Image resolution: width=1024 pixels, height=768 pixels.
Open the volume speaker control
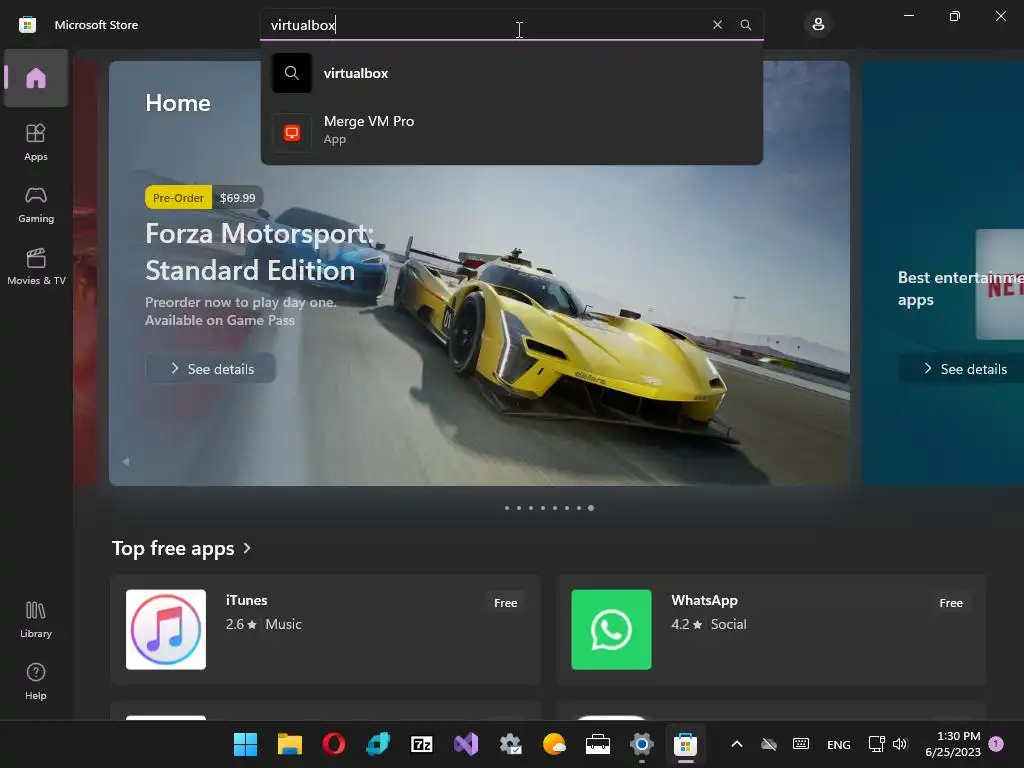pyautogui.click(x=901, y=744)
